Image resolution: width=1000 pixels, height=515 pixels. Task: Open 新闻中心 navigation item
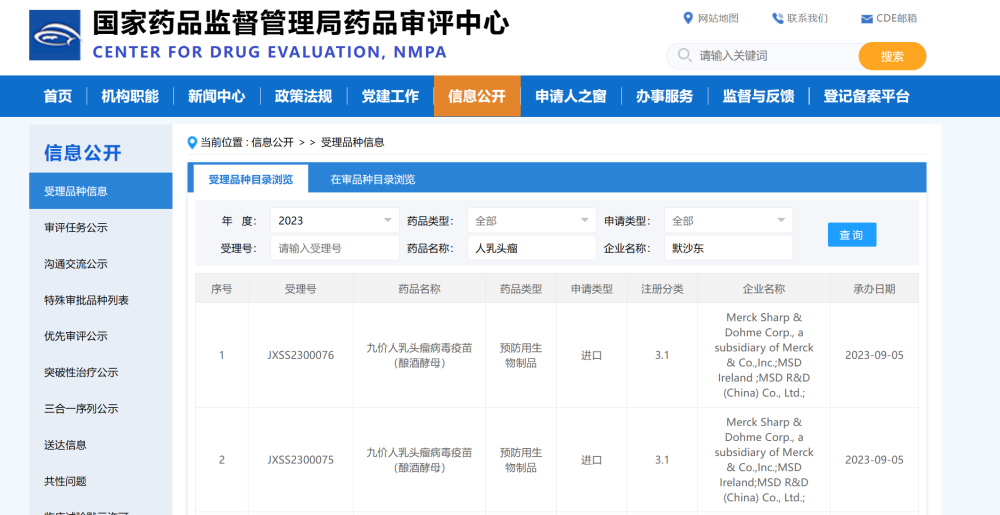coord(217,96)
